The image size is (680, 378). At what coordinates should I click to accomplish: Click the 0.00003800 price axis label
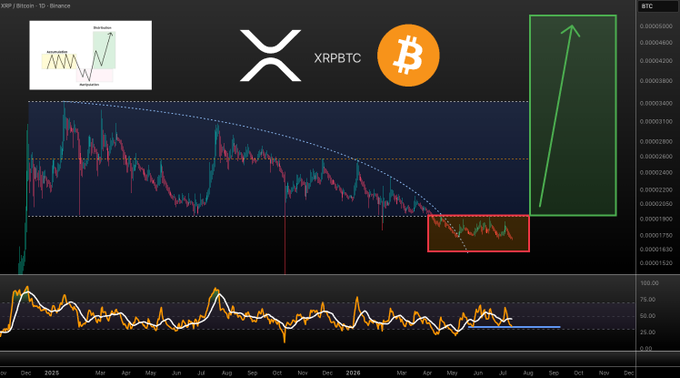pos(656,81)
